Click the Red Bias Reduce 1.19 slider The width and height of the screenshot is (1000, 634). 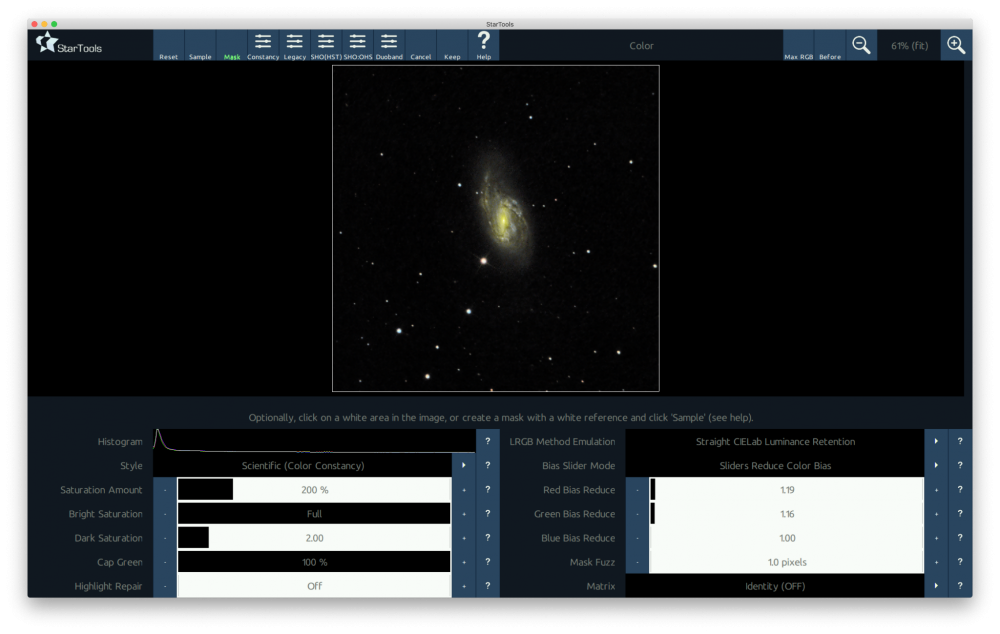point(787,490)
